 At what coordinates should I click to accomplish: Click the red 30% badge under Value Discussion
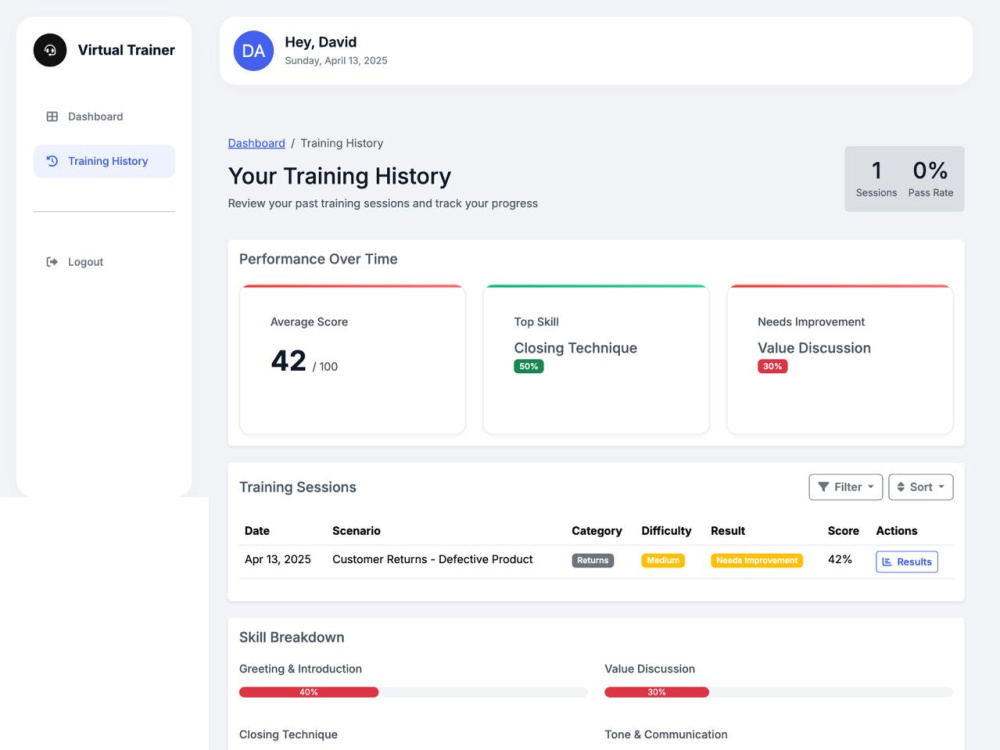772,366
